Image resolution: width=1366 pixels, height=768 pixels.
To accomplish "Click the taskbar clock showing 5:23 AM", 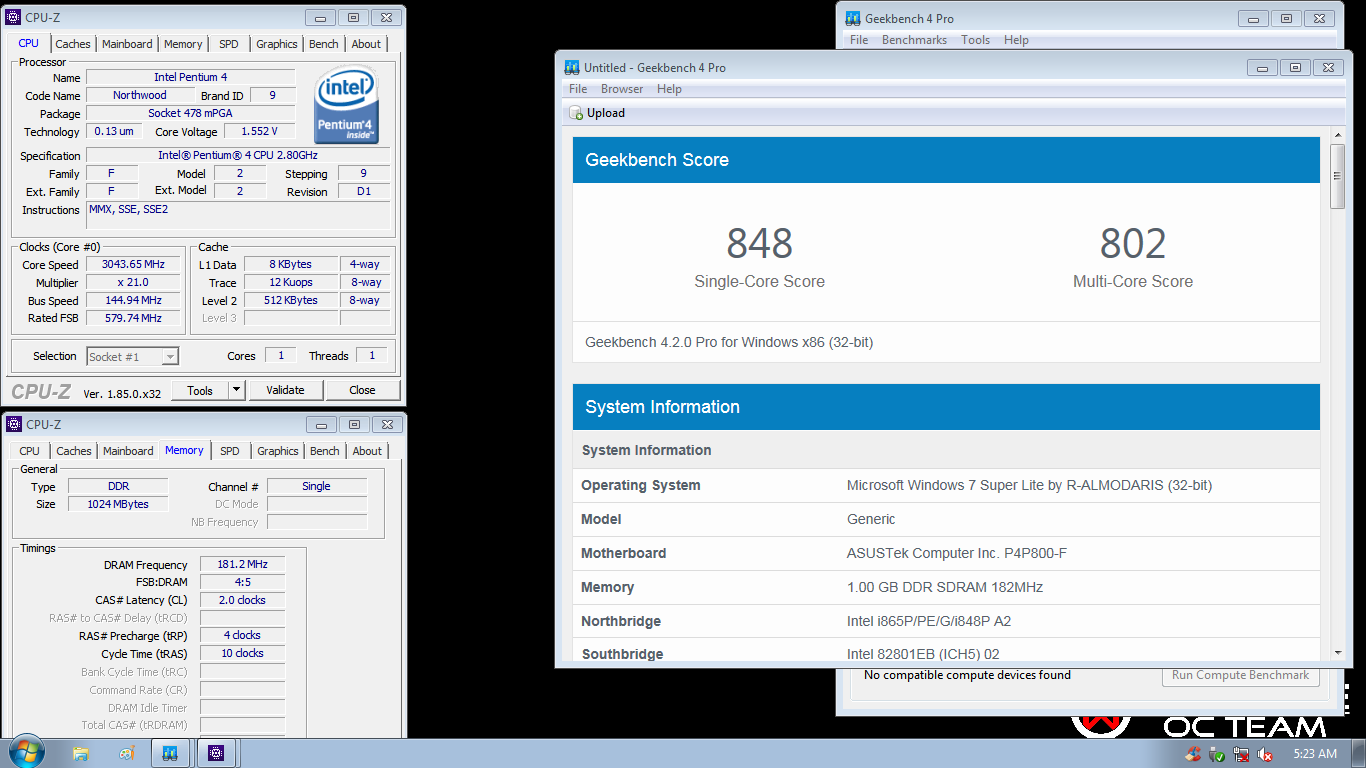I will (x=1314, y=754).
